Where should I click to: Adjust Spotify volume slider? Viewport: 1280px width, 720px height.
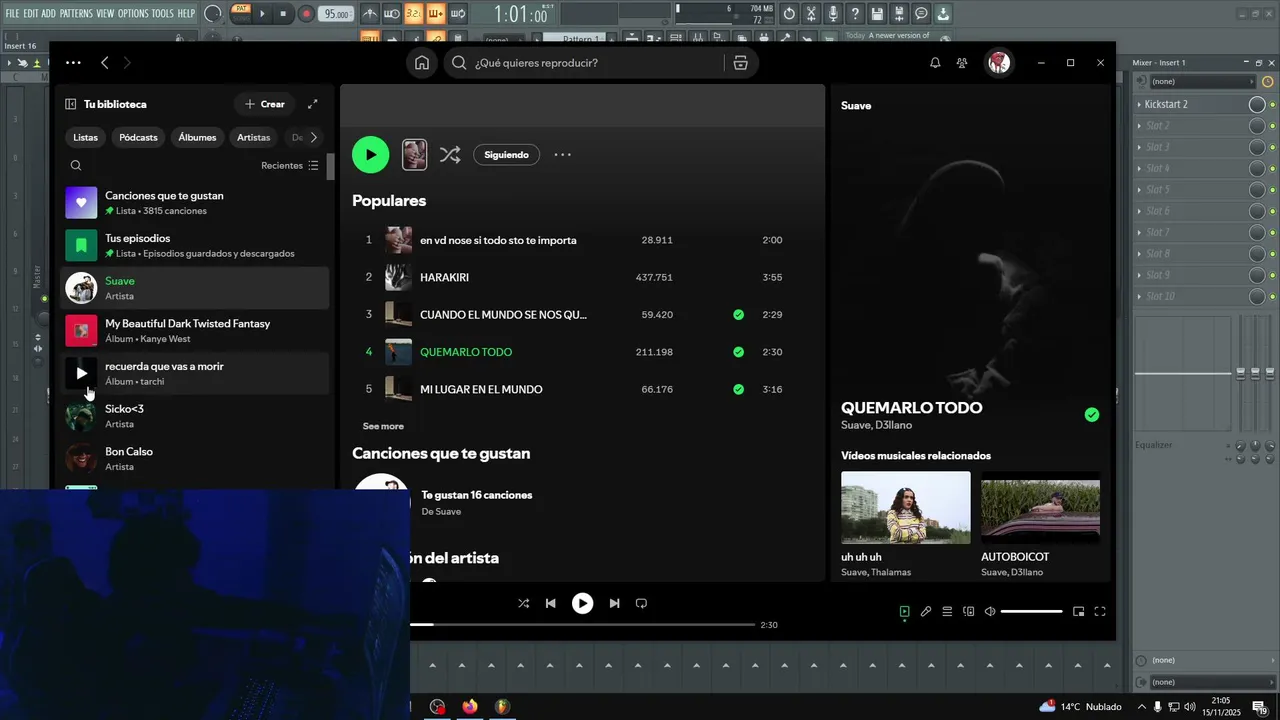pos(1031,612)
